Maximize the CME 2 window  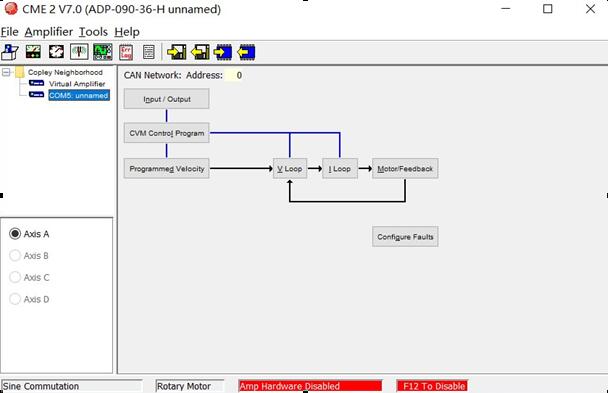click(x=548, y=9)
